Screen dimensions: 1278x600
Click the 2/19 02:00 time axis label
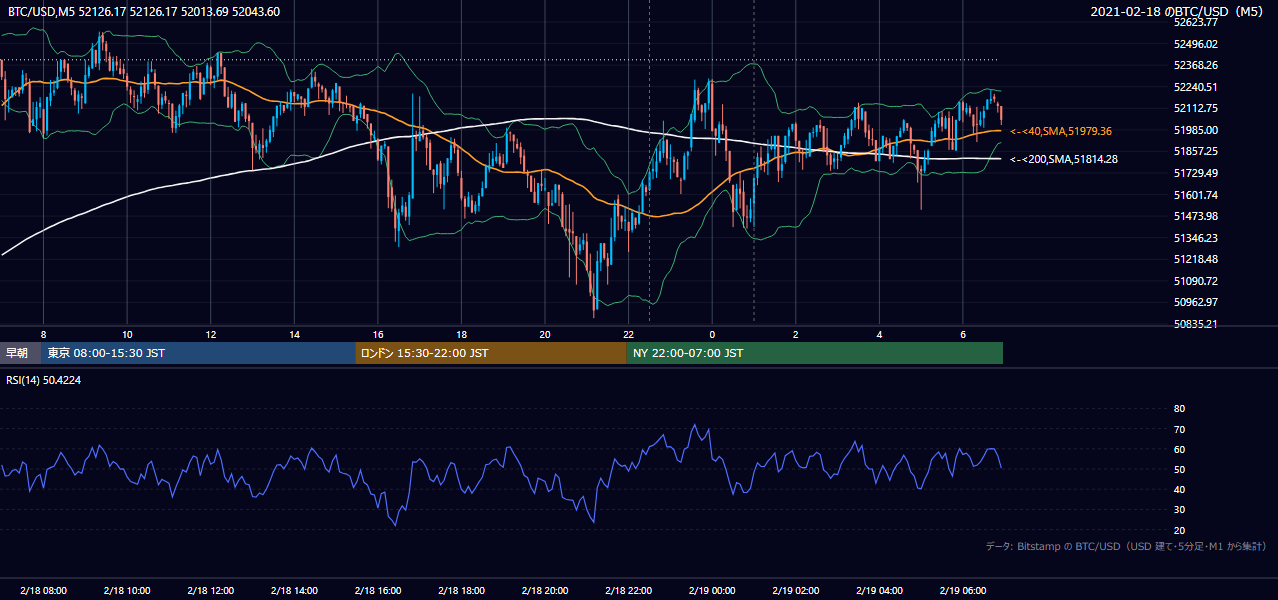coord(795,591)
